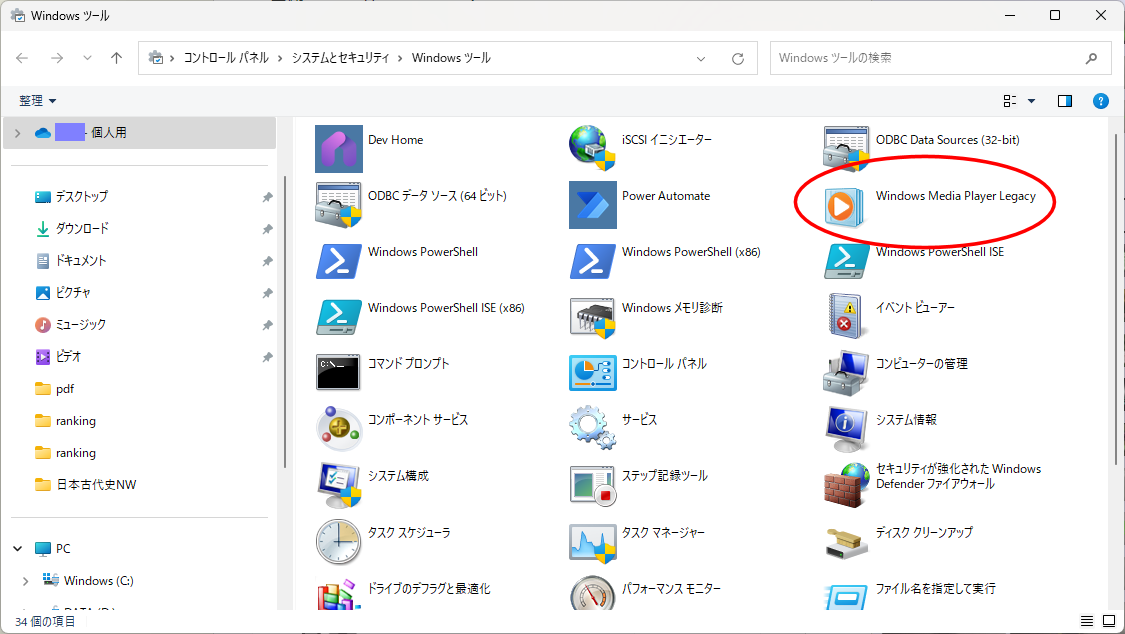Go up one folder level
The height and width of the screenshot is (634, 1125).
point(116,58)
